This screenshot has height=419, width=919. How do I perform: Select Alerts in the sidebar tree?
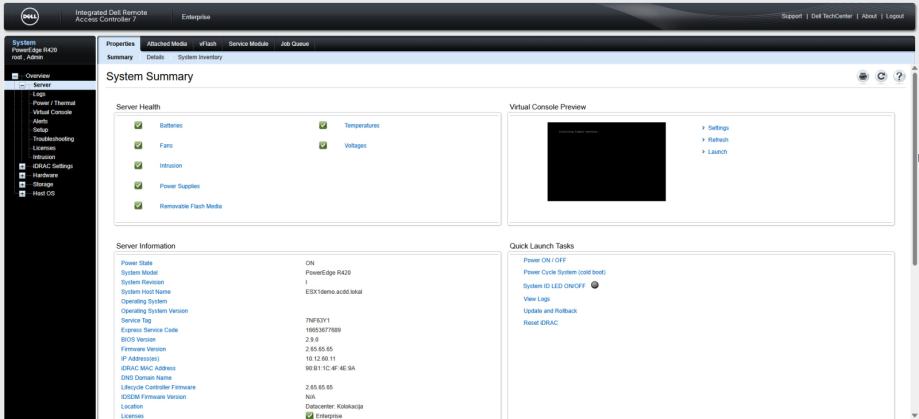(40, 121)
